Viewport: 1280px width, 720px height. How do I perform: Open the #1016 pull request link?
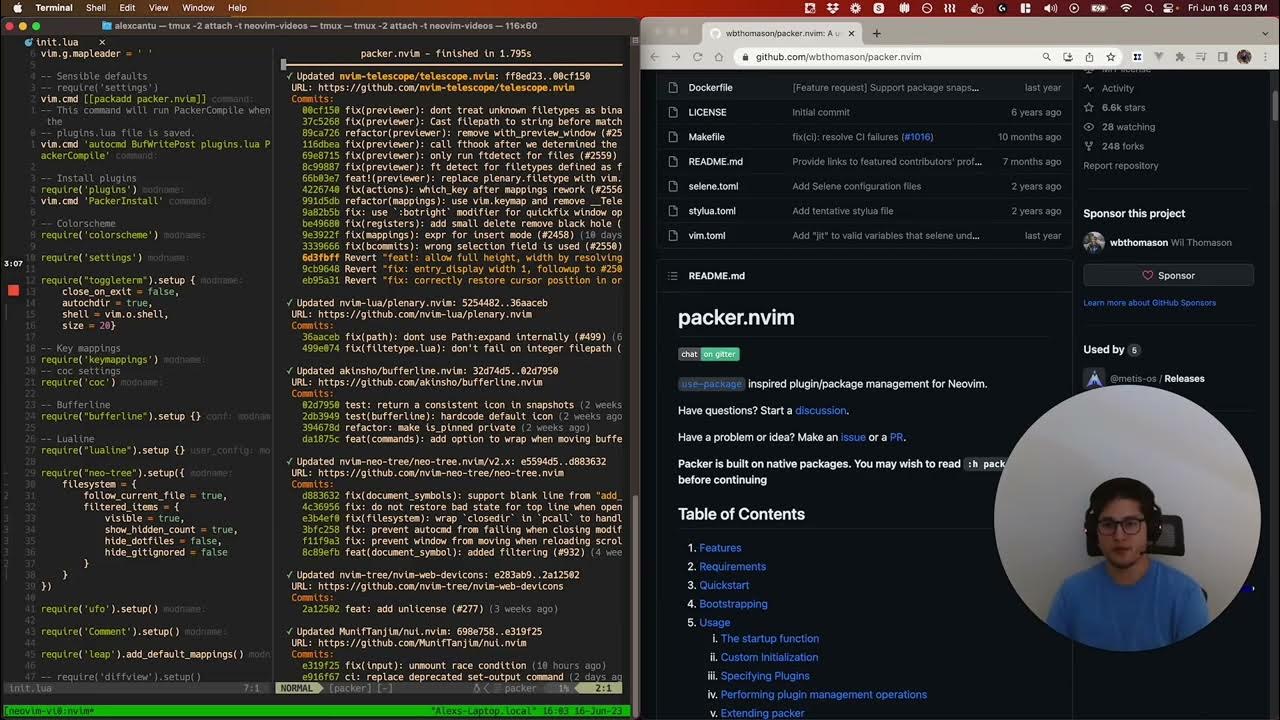[x=917, y=137]
